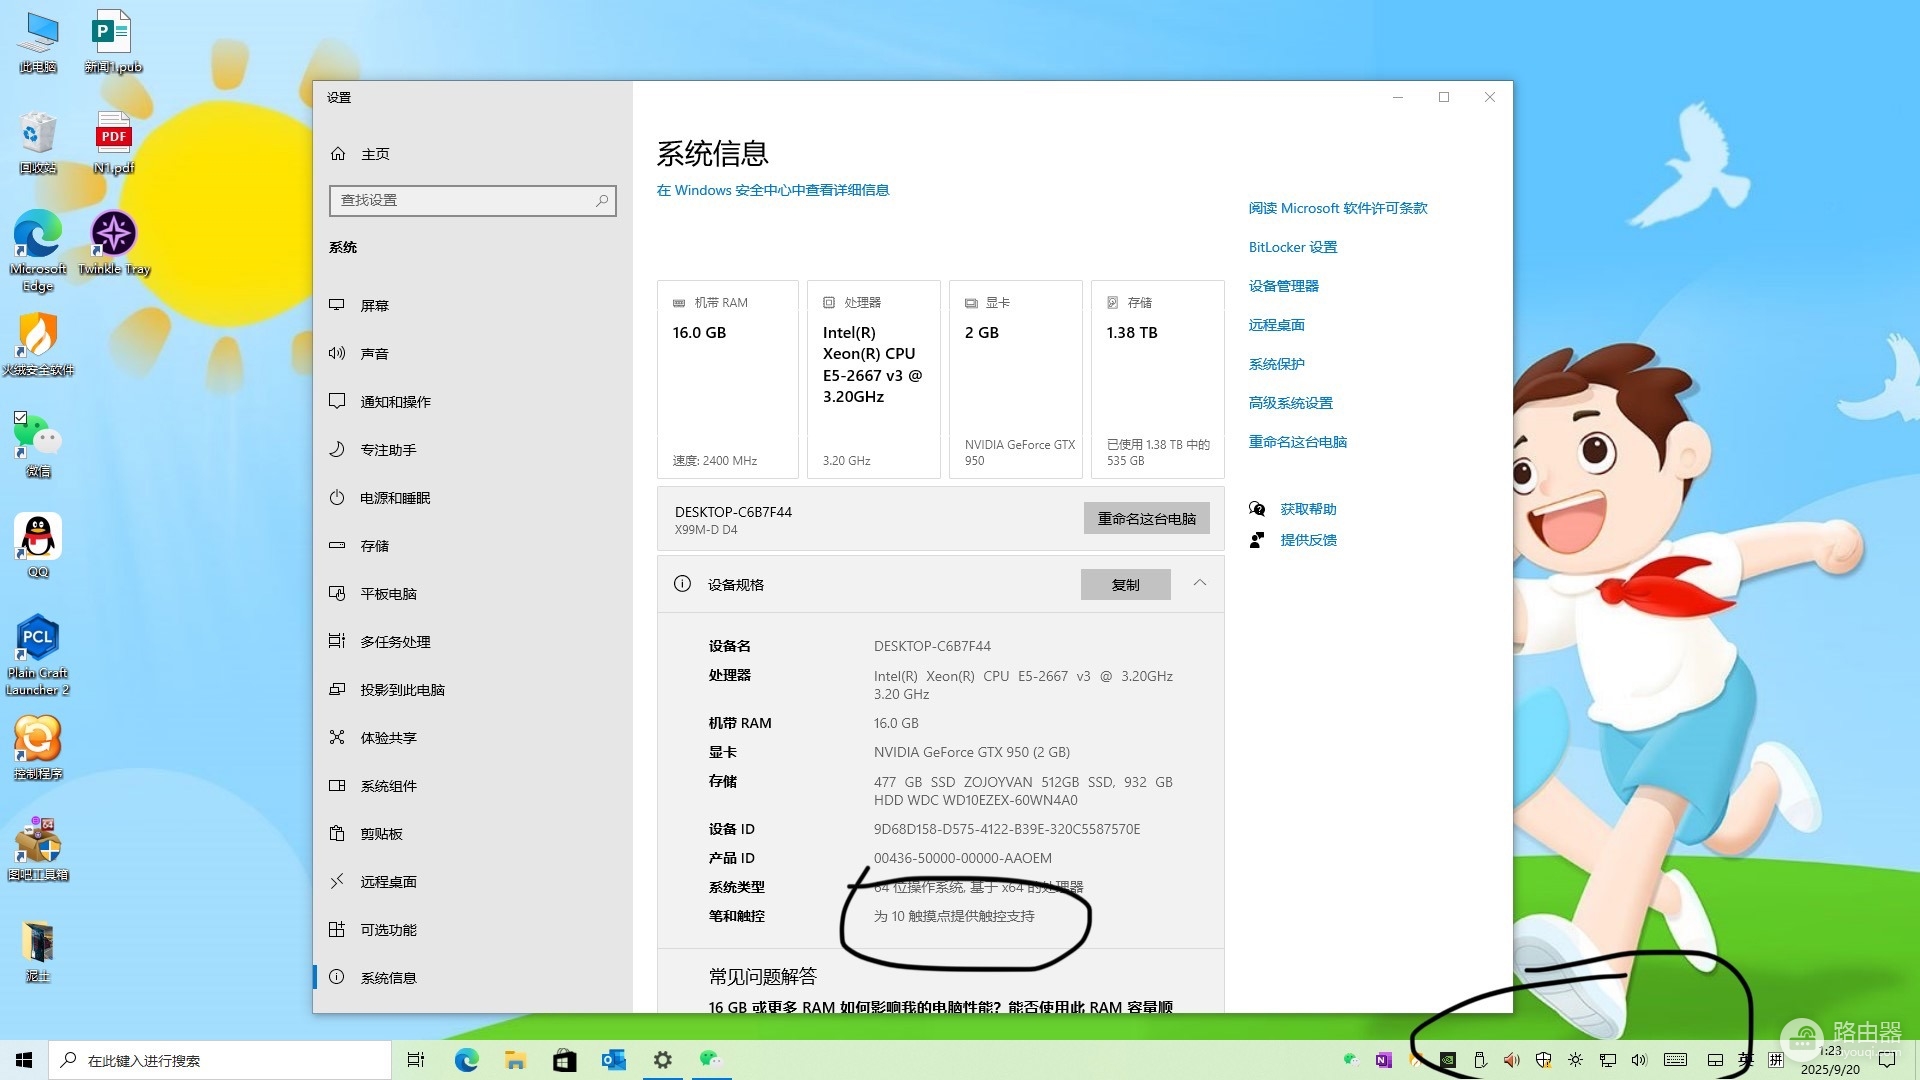Select the Twinkle Tray desktop icon
Viewport: 1920px width, 1080px height.
click(x=114, y=243)
